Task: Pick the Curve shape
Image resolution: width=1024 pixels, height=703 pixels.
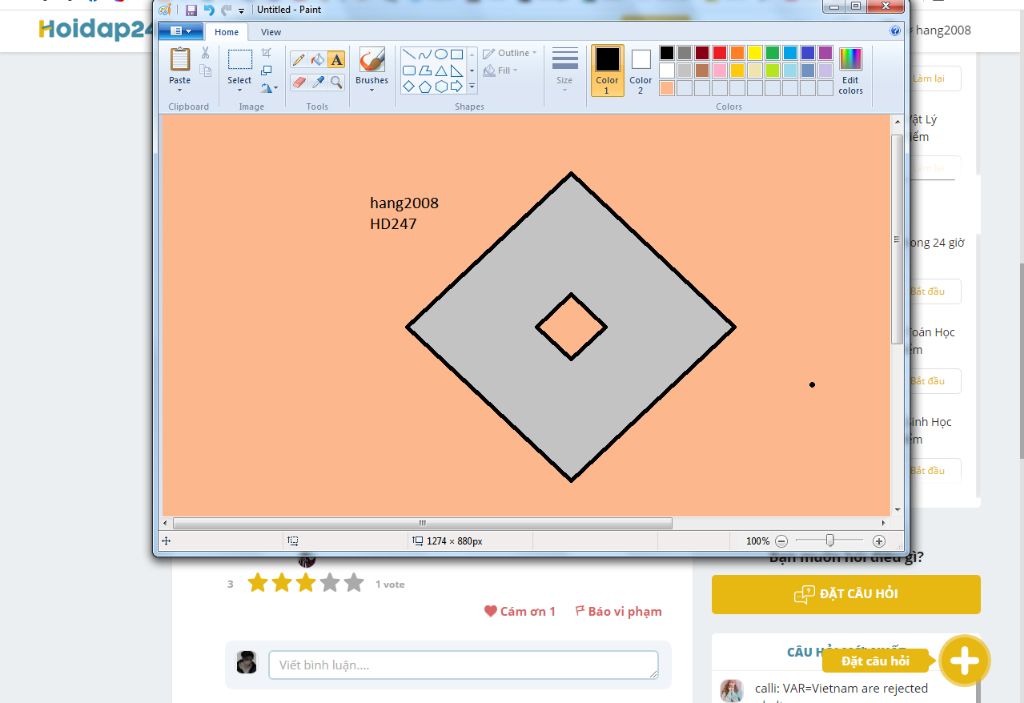Action: pyautogui.click(x=425, y=54)
